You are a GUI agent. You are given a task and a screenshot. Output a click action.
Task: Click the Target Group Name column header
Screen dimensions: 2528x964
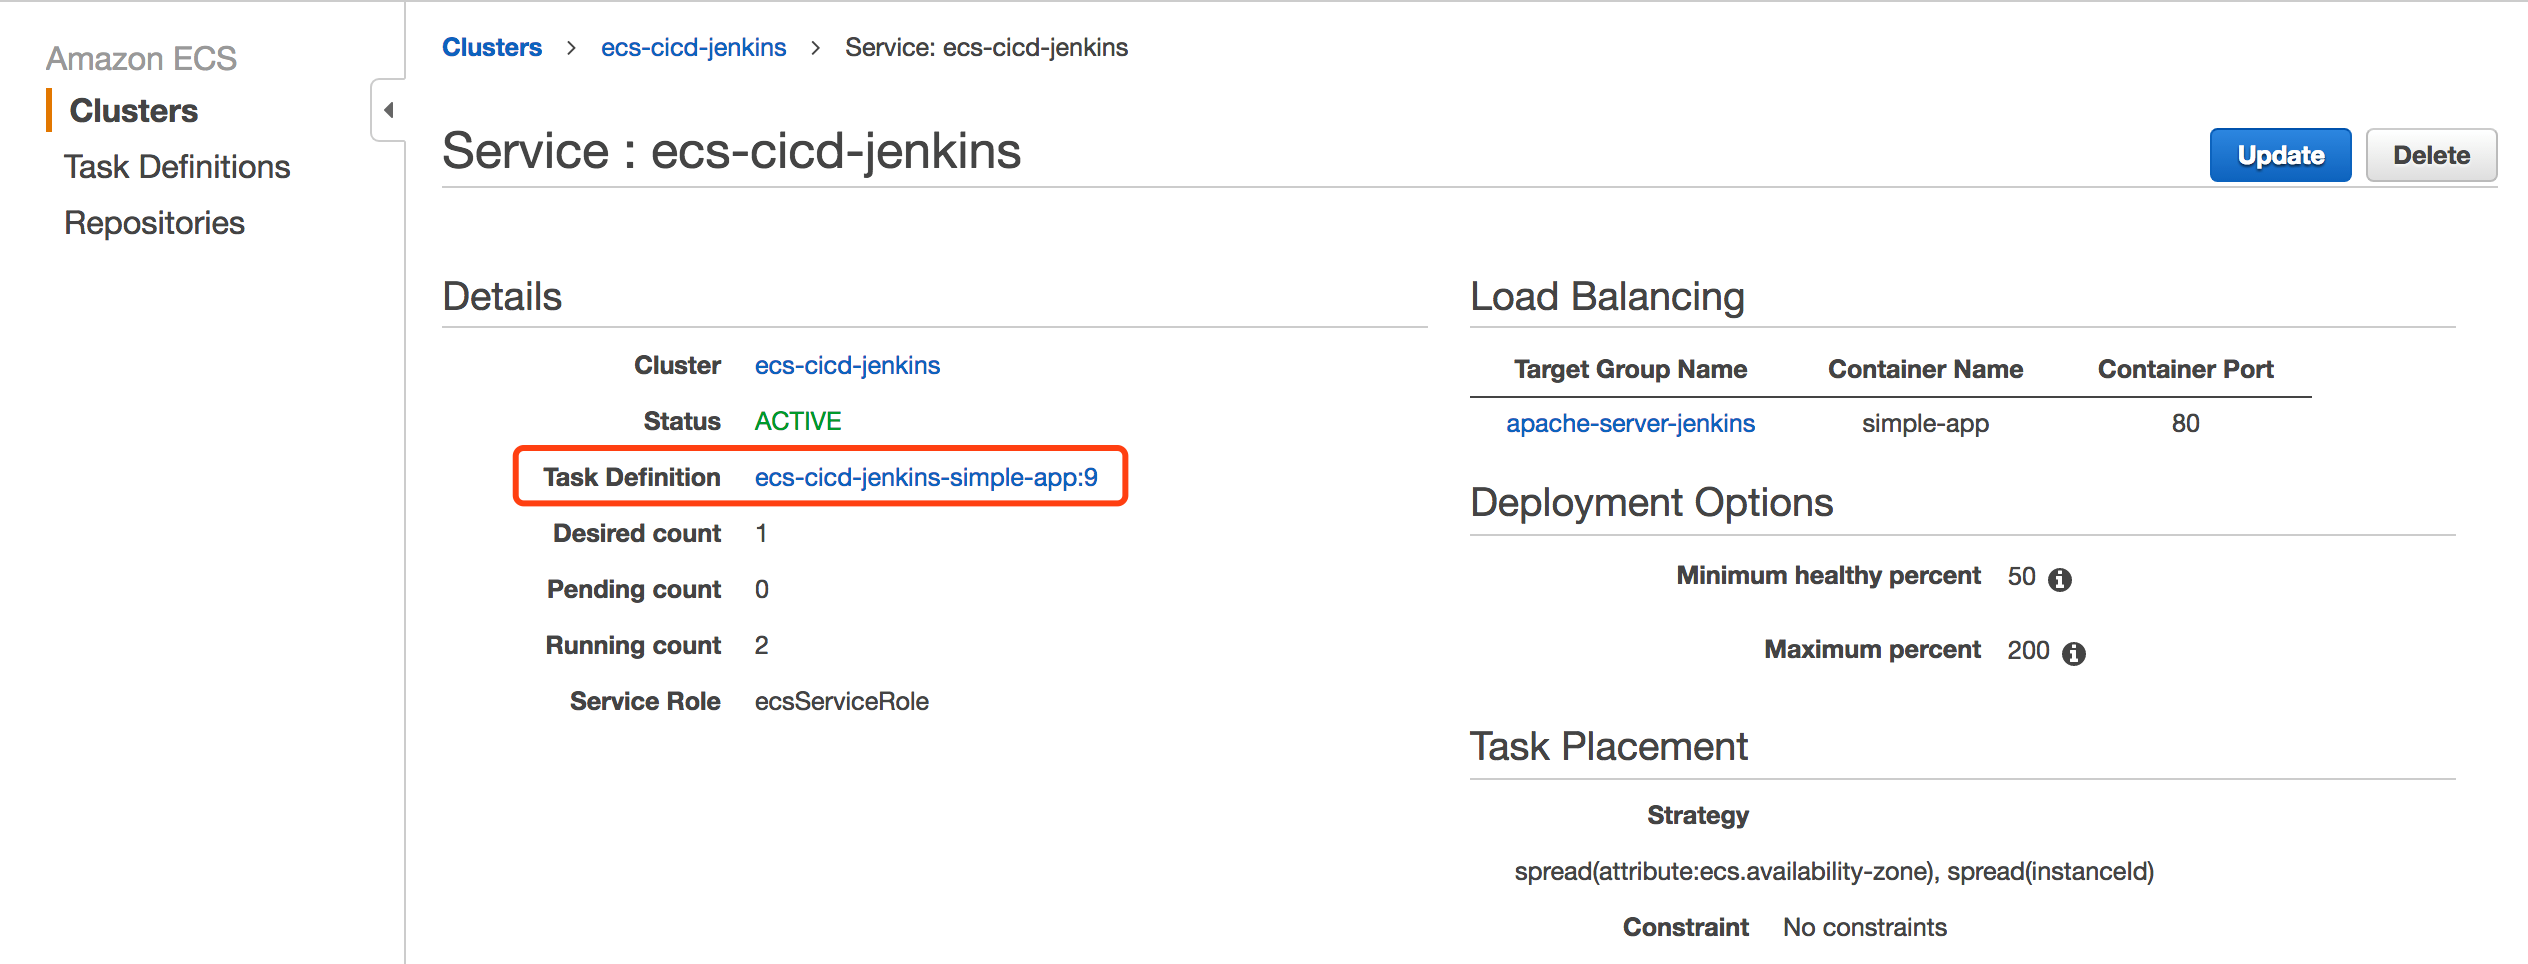1630,369
